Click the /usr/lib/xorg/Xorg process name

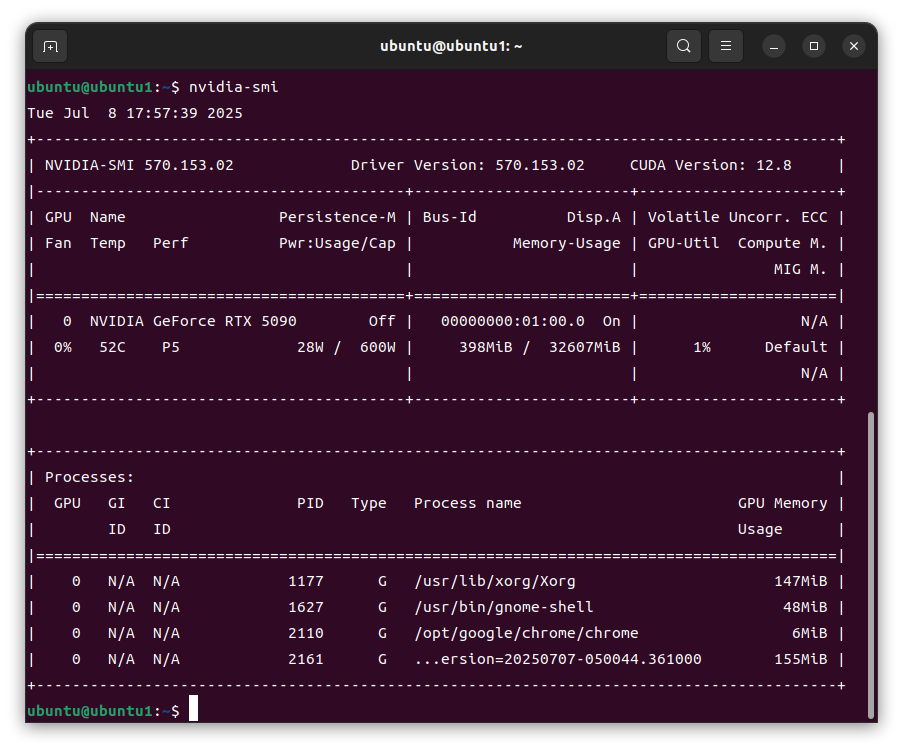click(494, 581)
